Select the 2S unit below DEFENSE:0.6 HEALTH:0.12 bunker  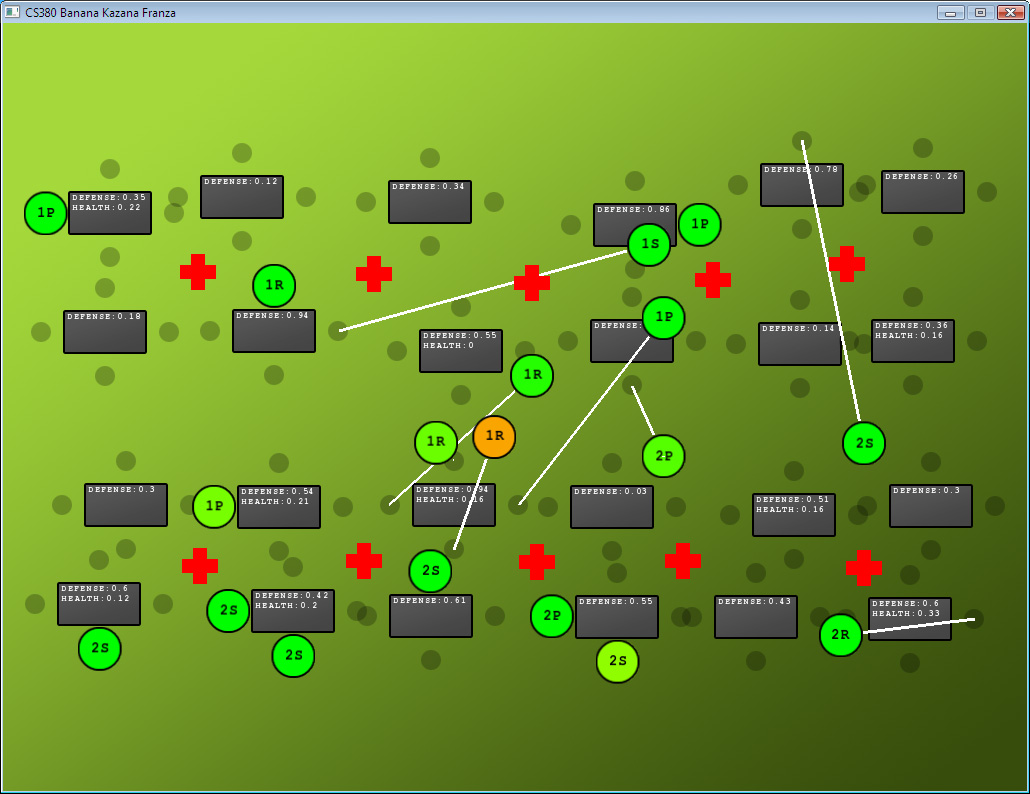(100, 649)
